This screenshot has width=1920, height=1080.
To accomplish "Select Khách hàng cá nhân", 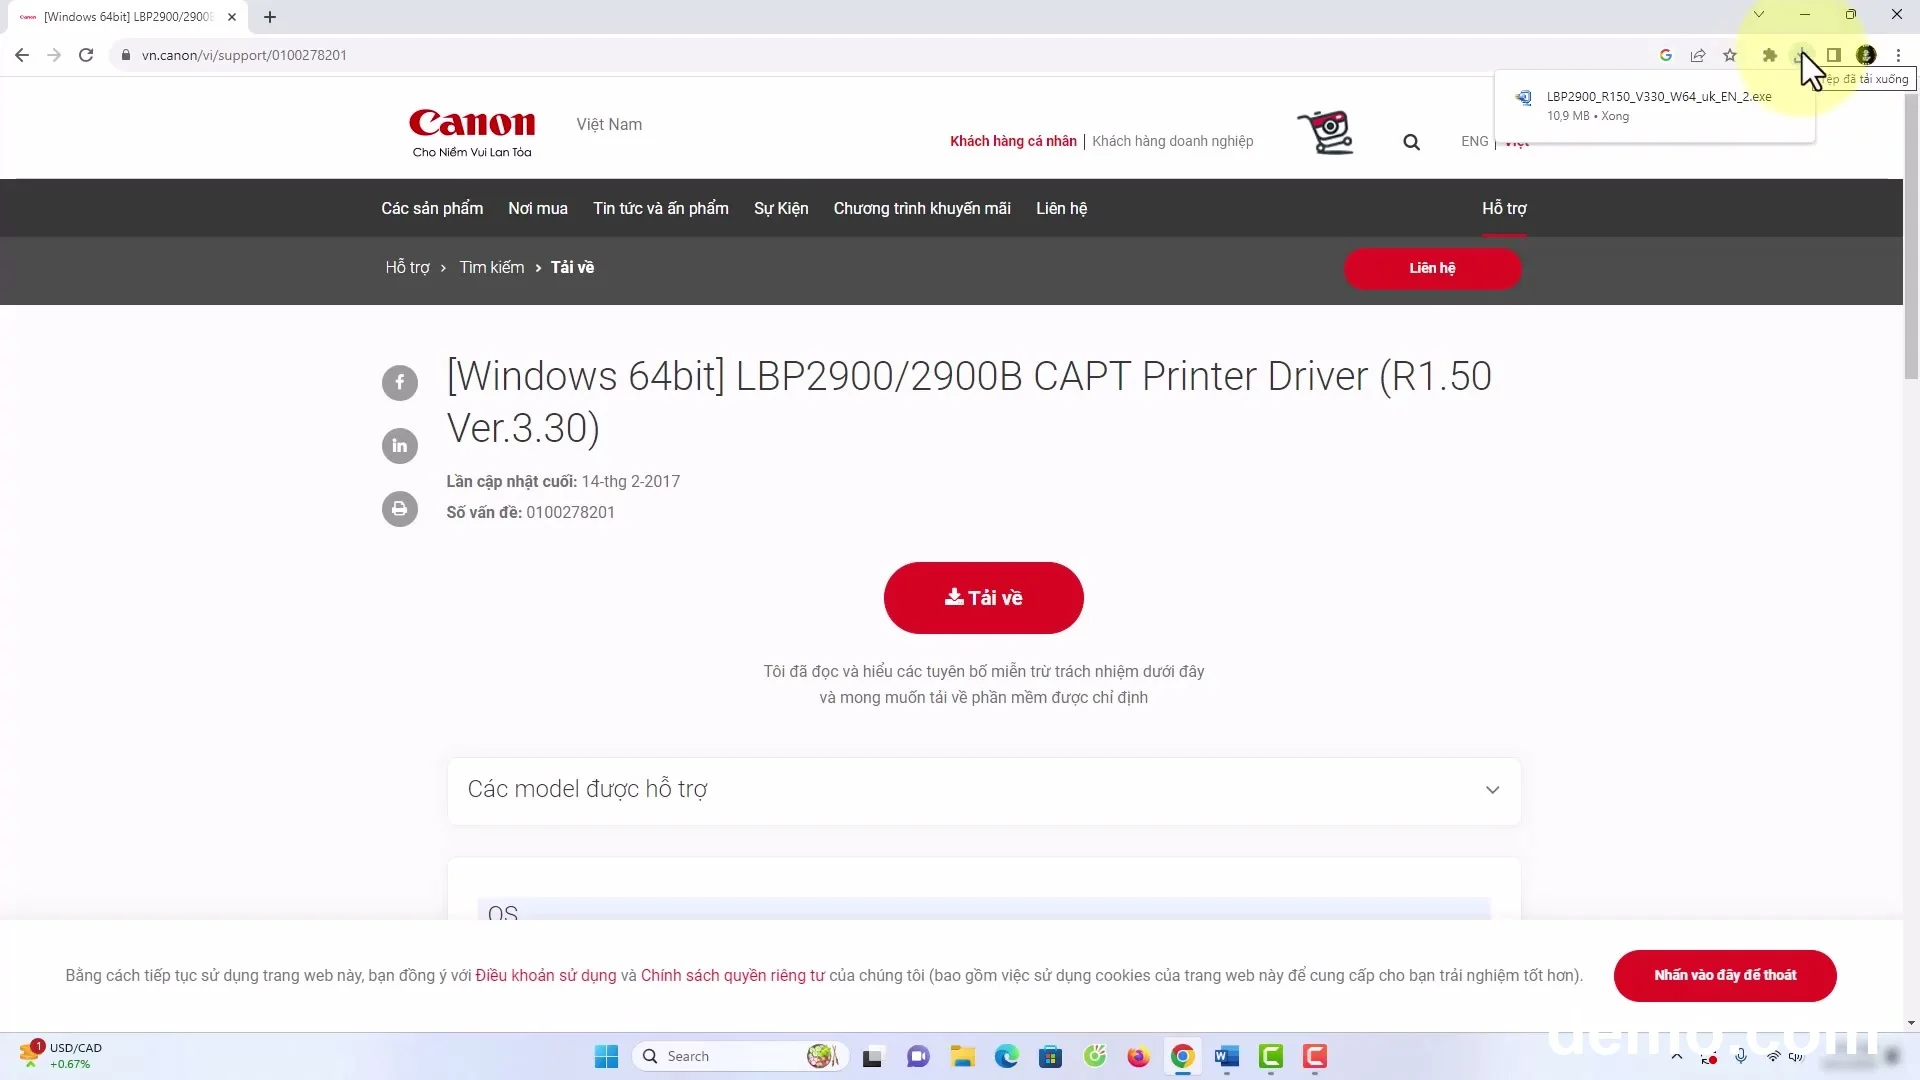I will tap(1013, 141).
